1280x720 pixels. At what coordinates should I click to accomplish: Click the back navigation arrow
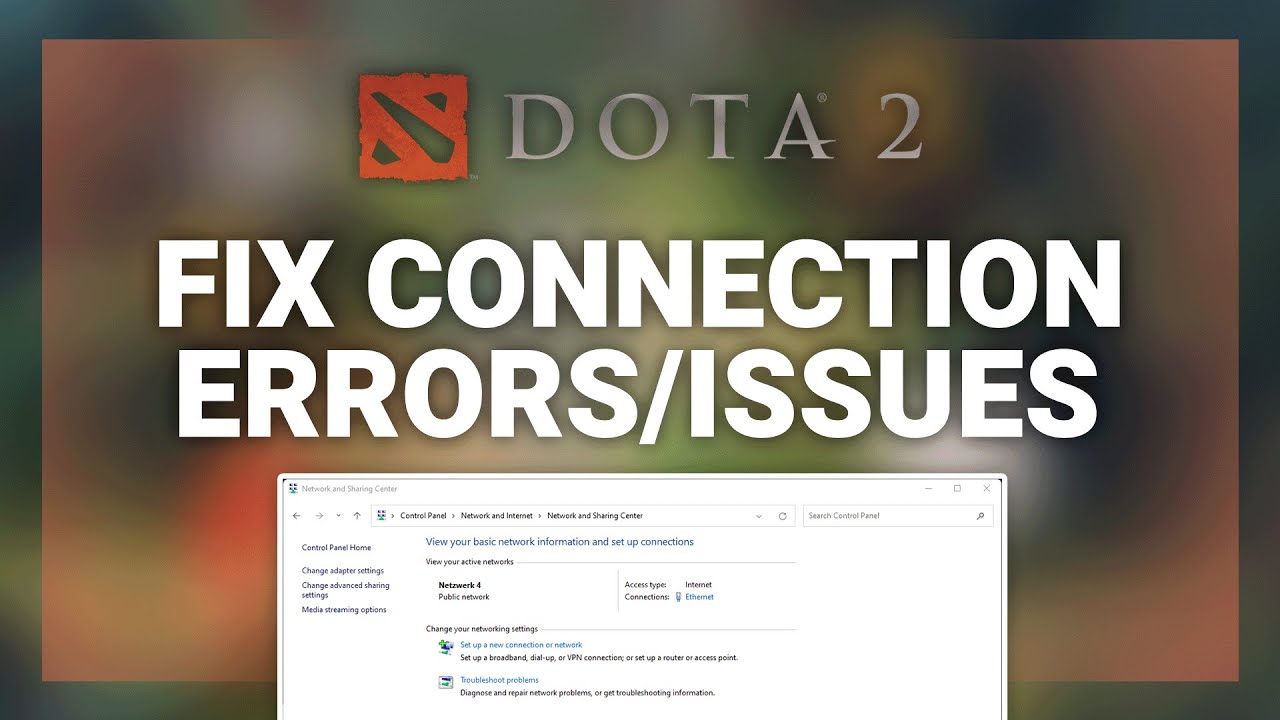pyautogui.click(x=296, y=516)
